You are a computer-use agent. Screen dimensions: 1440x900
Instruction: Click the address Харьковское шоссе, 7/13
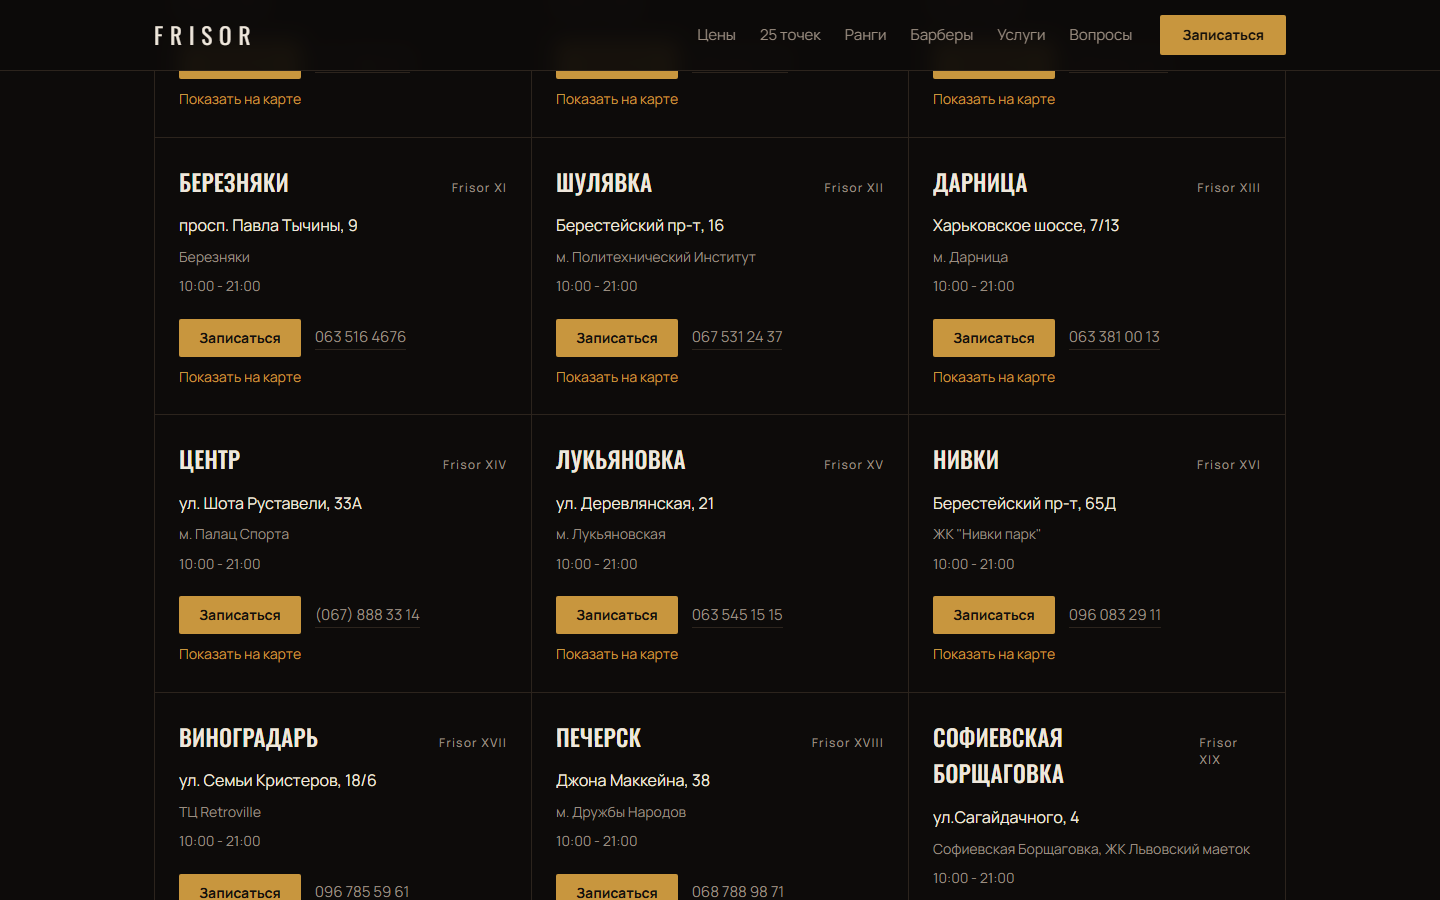tap(1026, 226)
